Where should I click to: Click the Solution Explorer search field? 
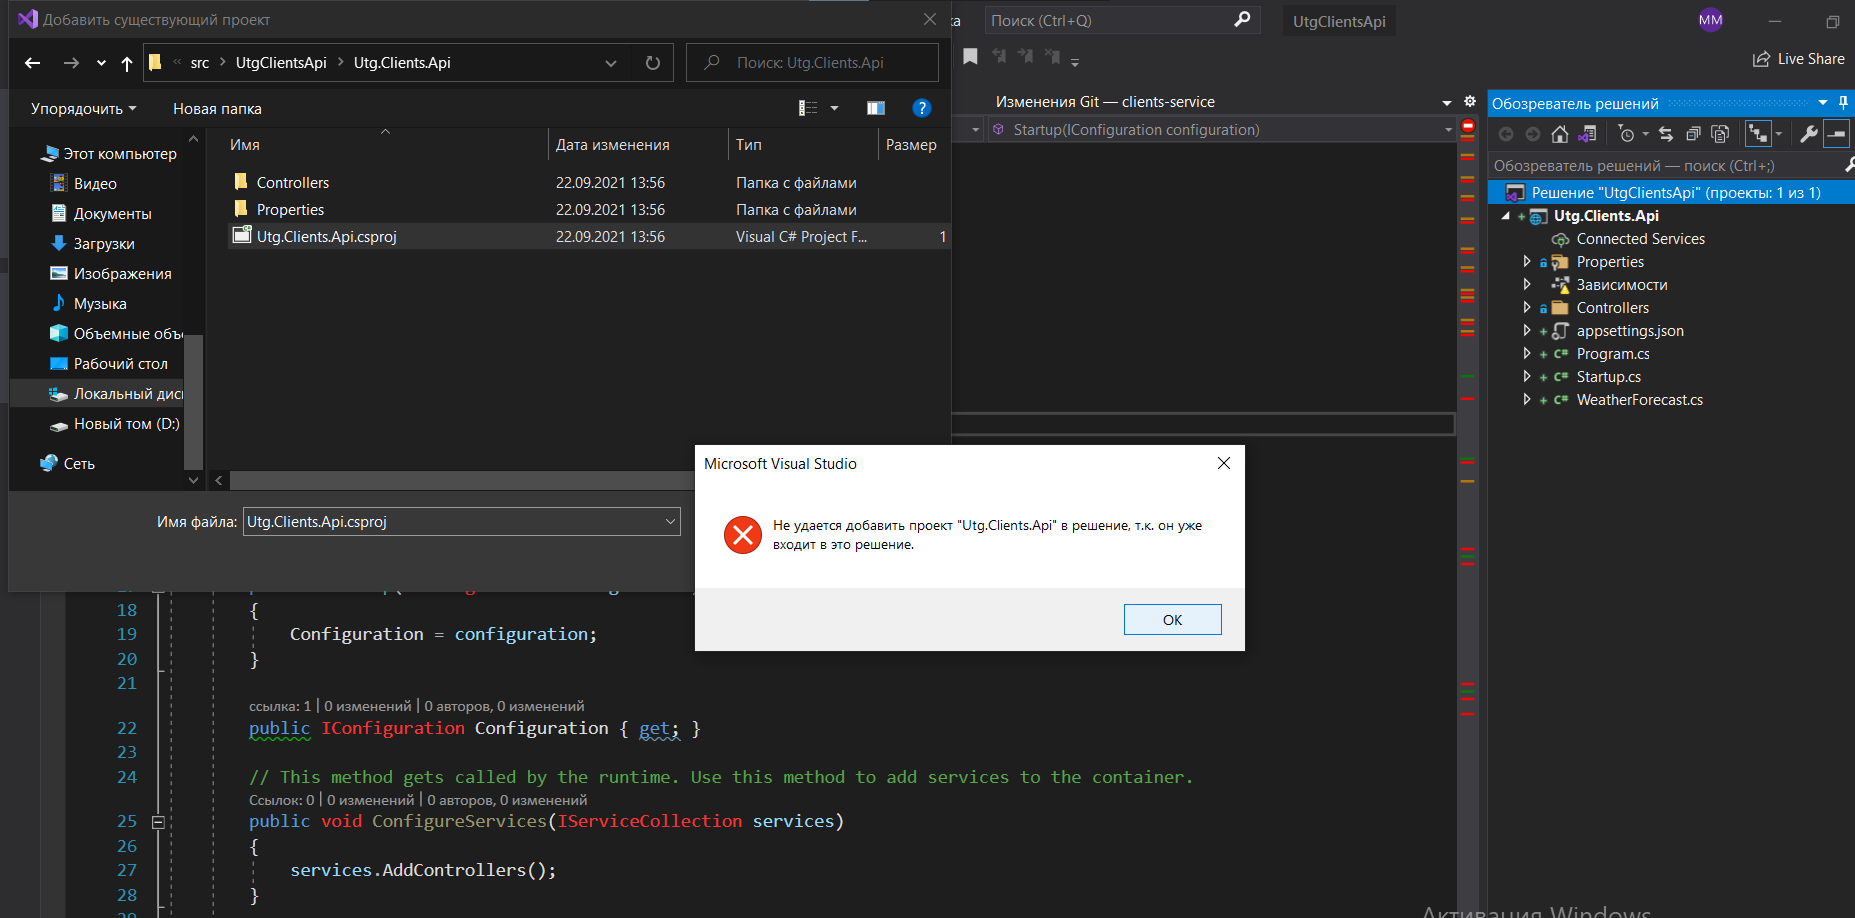1664,166
